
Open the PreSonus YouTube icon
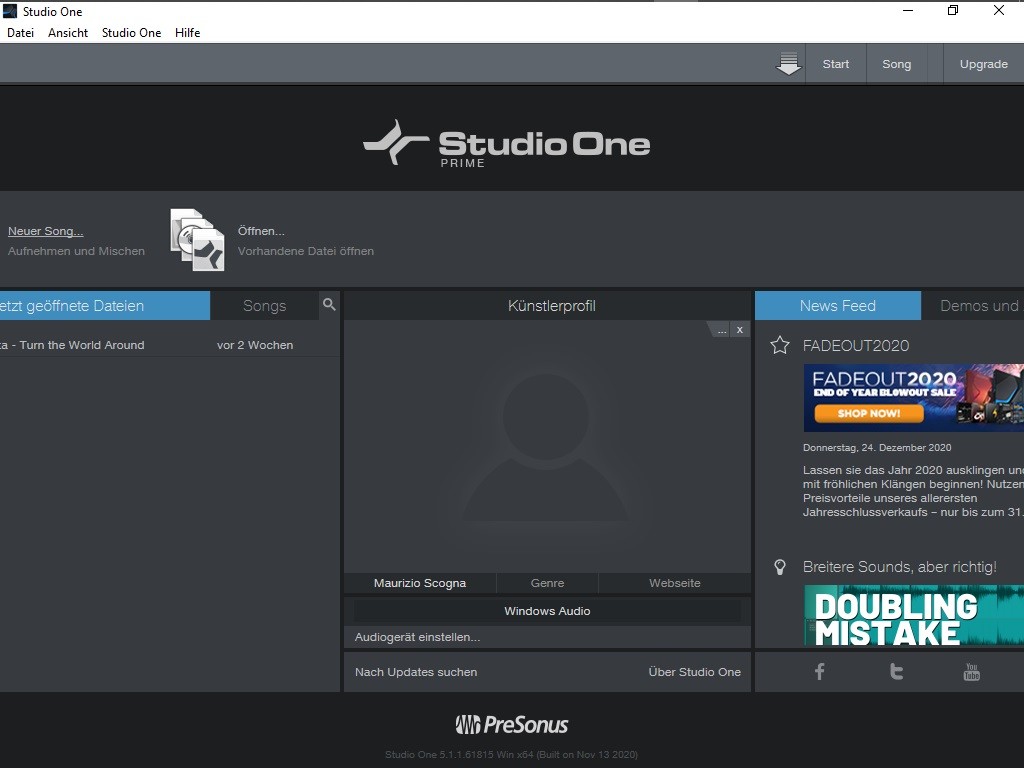[x=972, y=671]
